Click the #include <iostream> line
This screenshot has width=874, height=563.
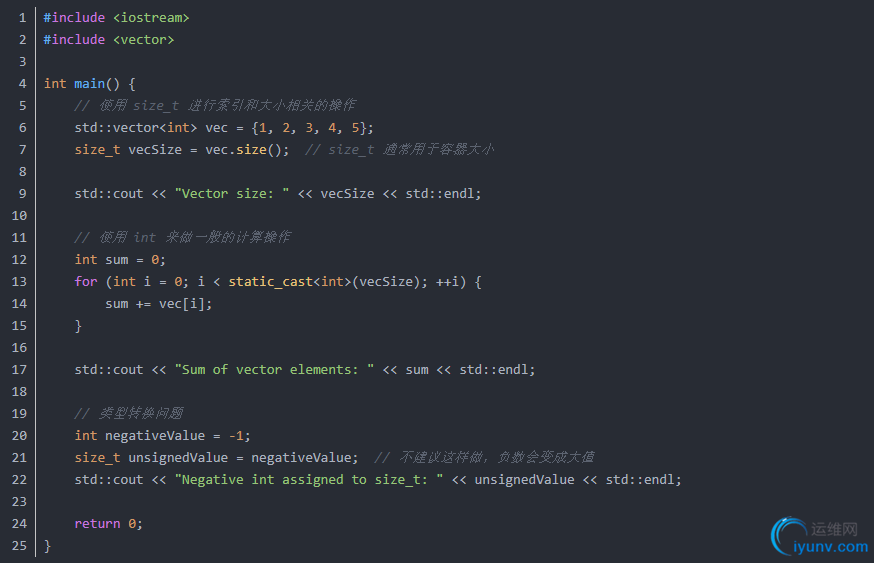tap(116, 18)
